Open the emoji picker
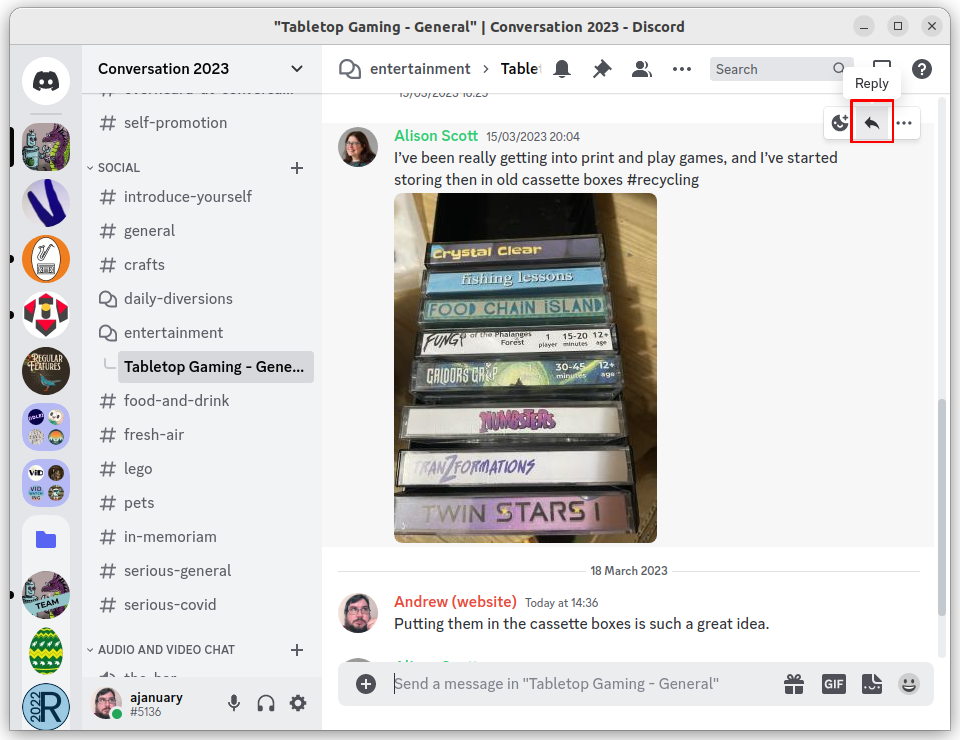The image size is (960, 740). [x=909, y=684]
